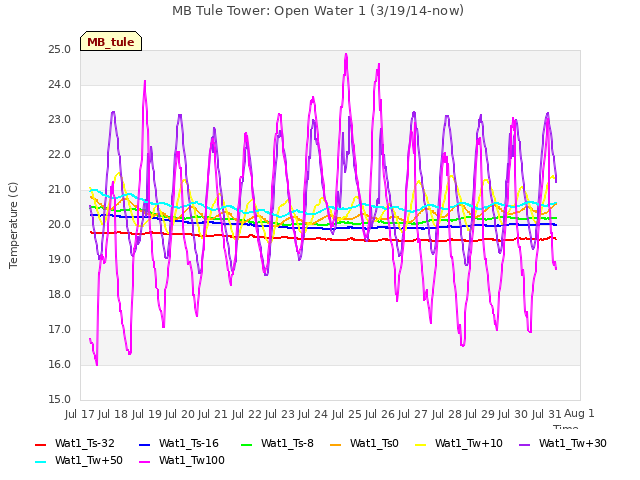Click the Jul 19 x-axis date label
Viewport: 640px width, 480px height.
(x=147, y=414)
